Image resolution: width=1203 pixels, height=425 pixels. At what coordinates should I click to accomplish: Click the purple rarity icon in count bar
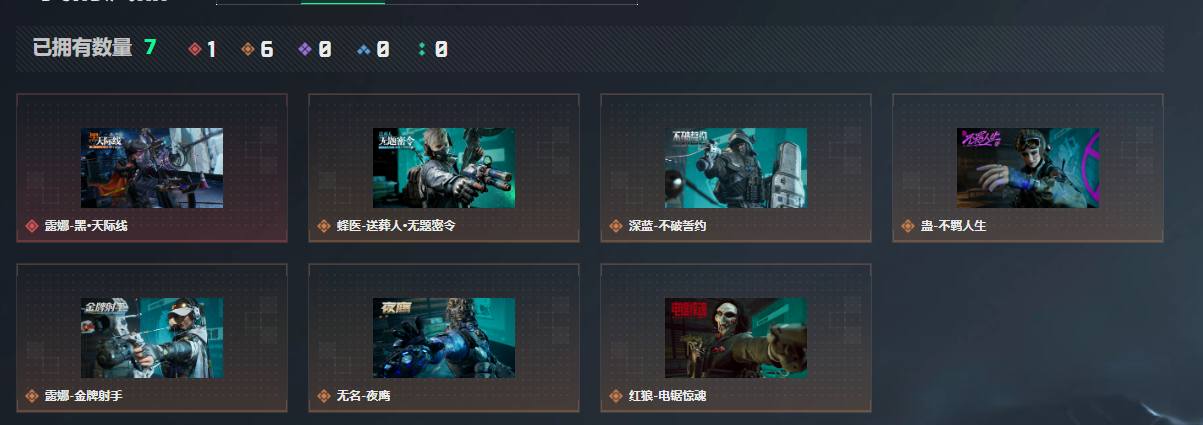click(305, 48)
